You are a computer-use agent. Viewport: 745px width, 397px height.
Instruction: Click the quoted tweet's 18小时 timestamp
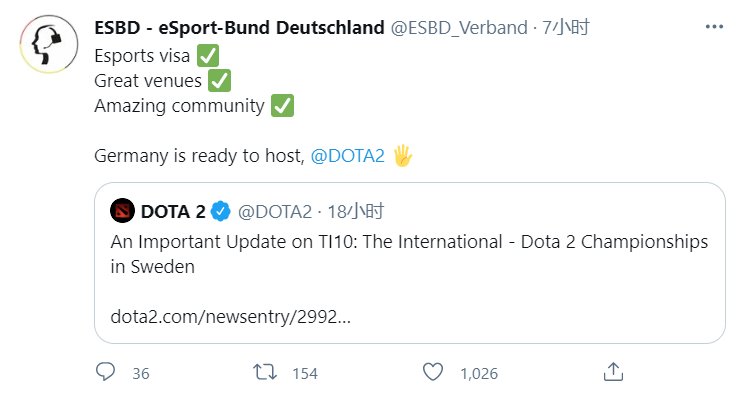click(x=356, y=211)
